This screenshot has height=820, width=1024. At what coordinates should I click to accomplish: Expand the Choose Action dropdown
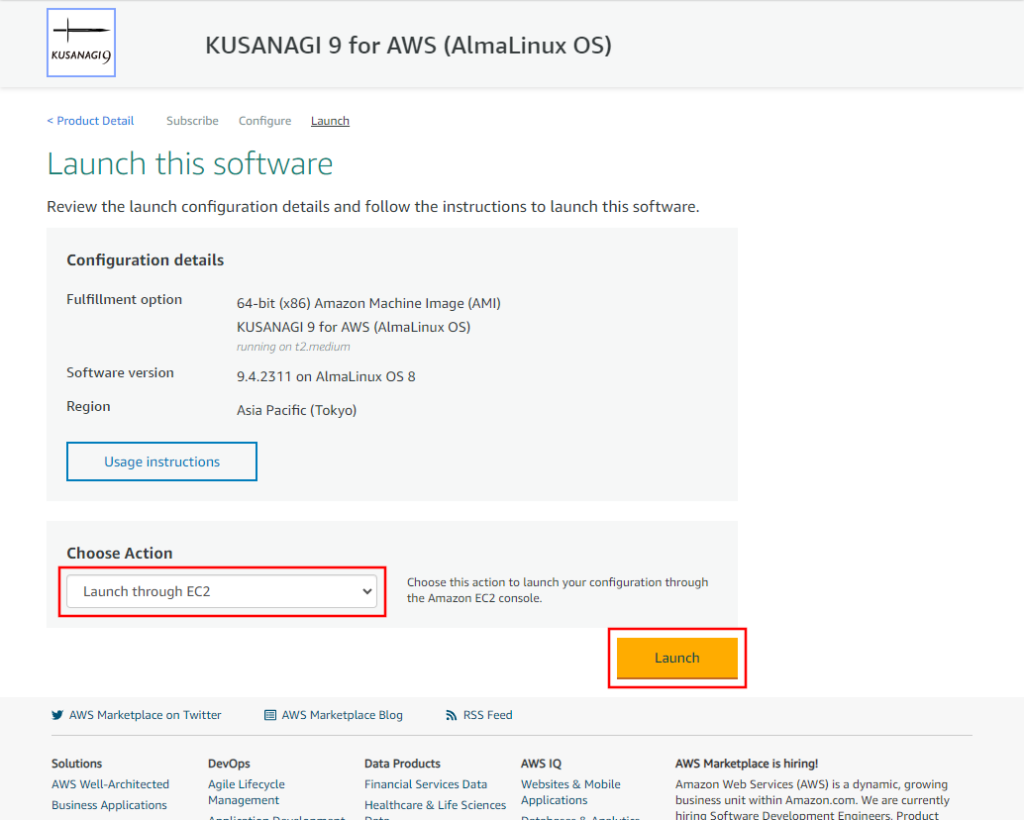pos(222,591)
